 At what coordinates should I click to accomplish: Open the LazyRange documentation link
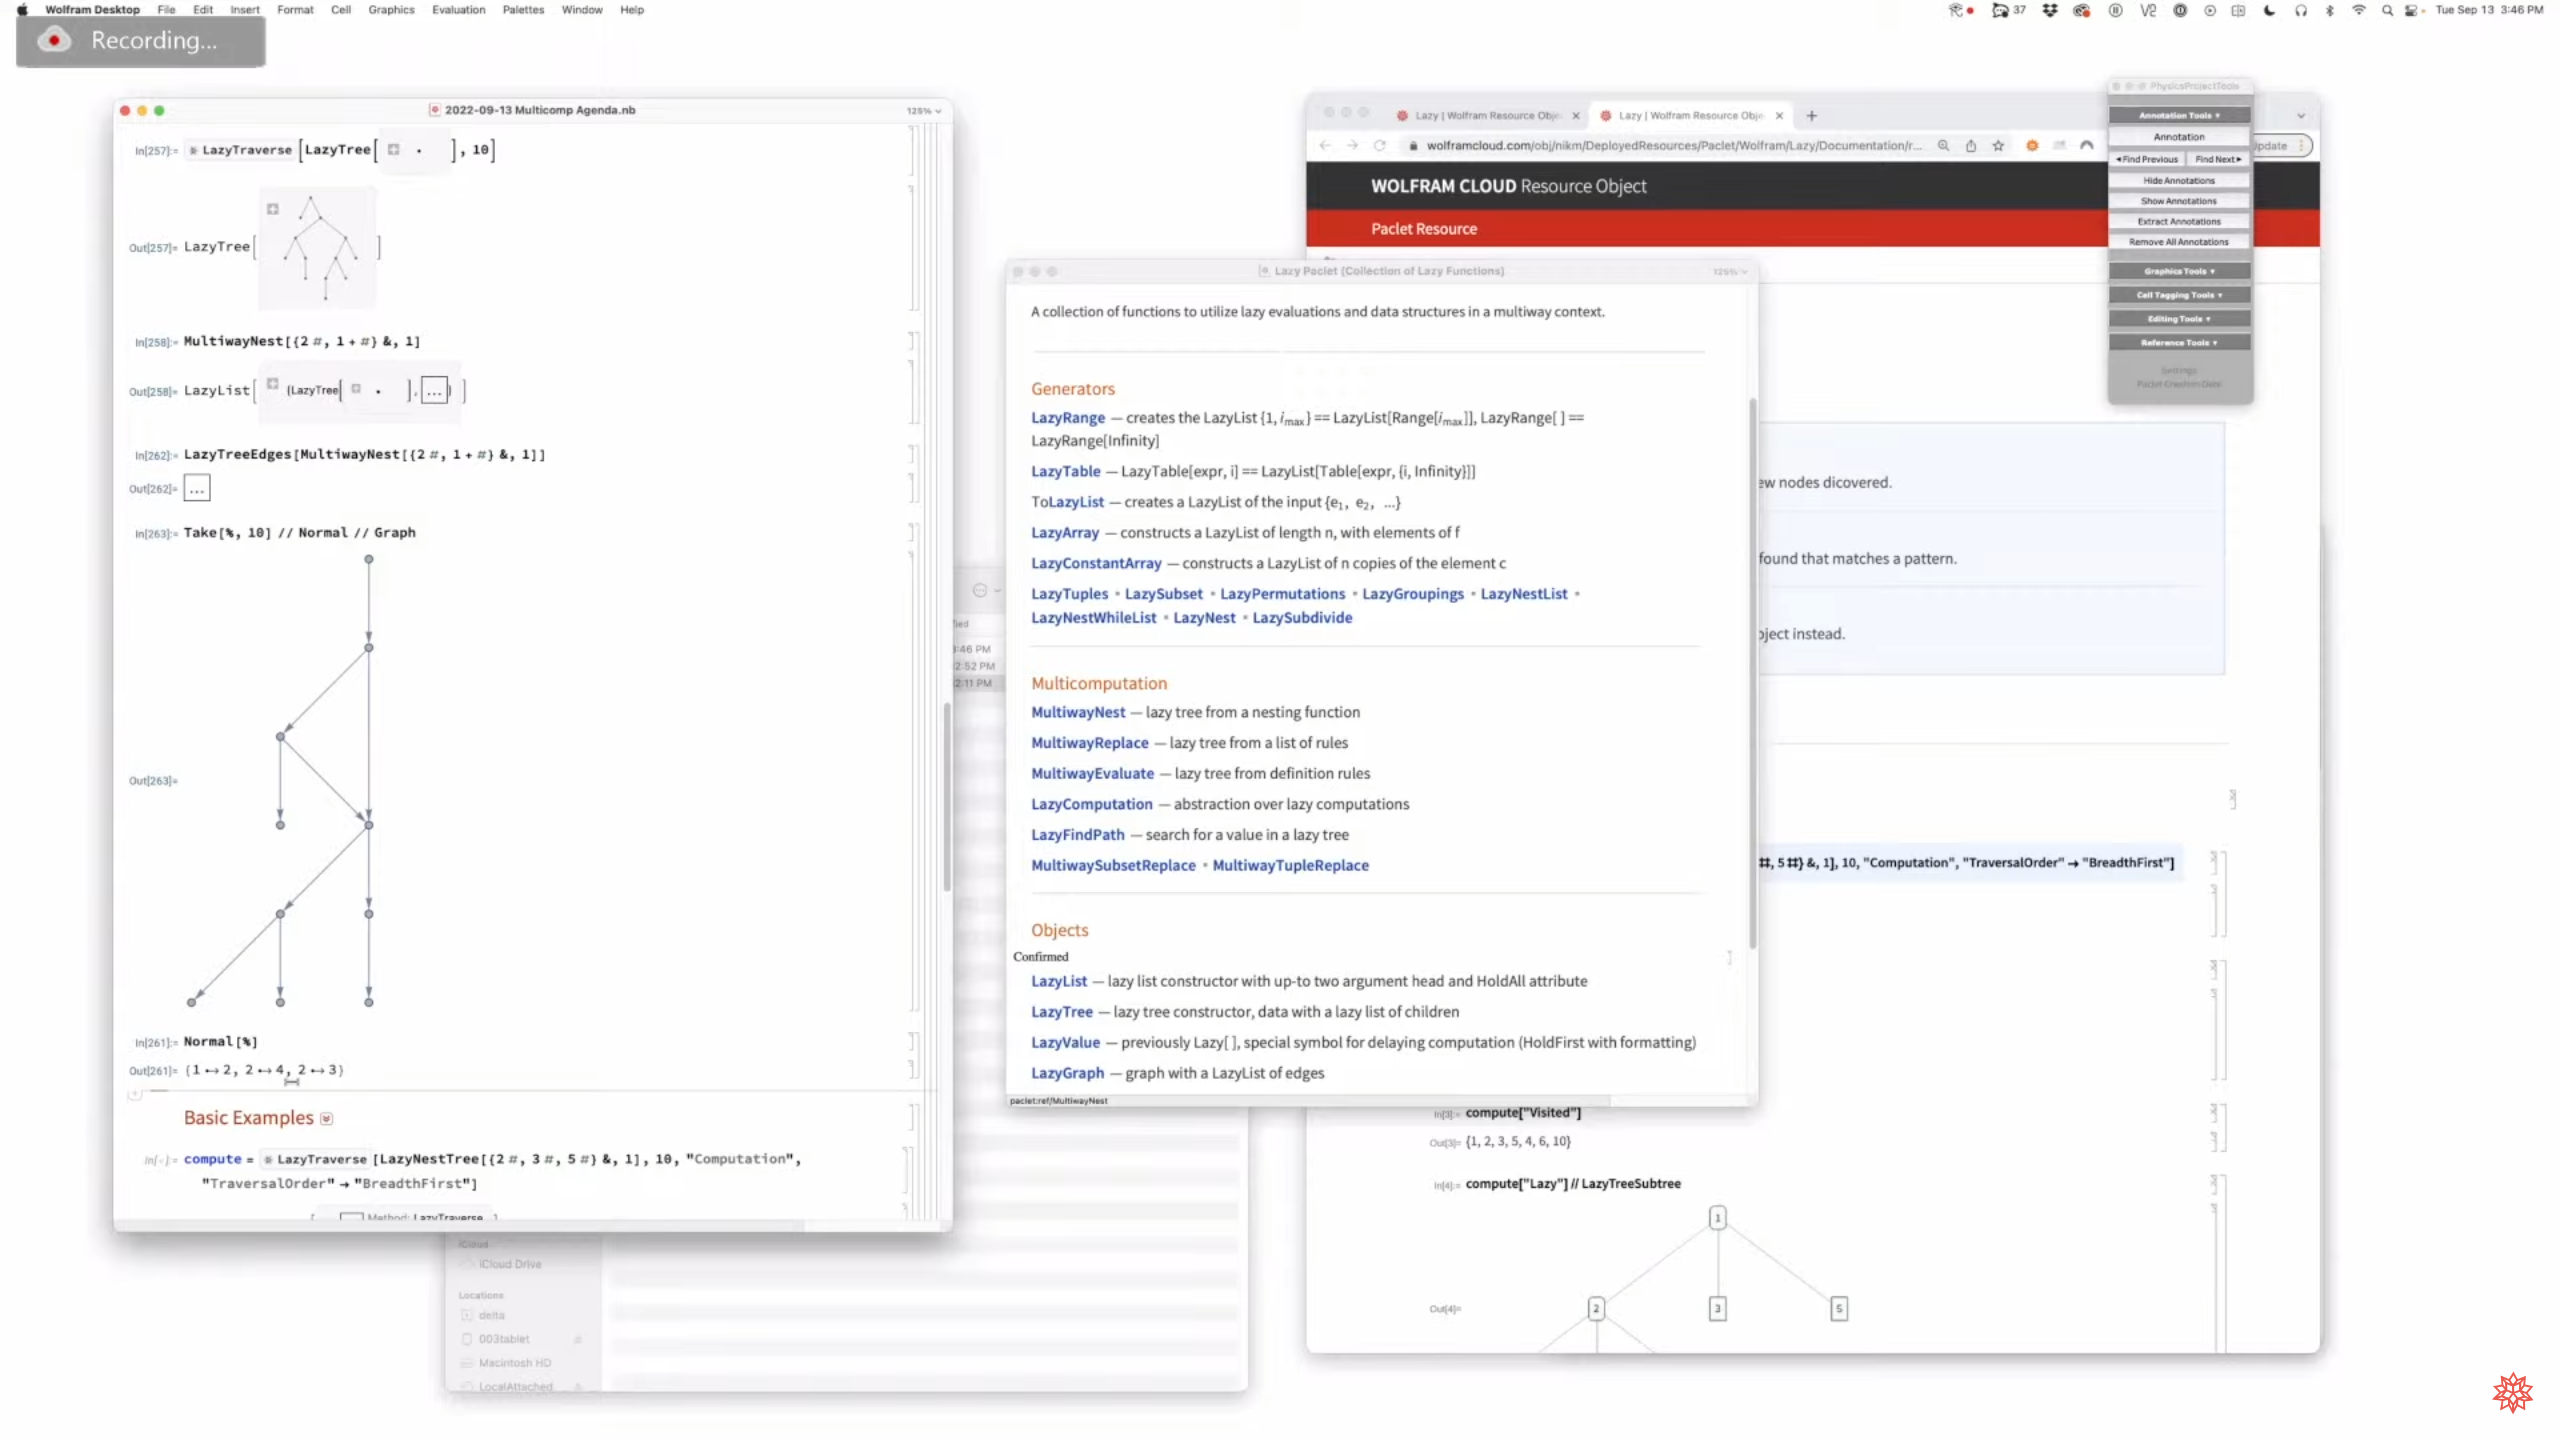pyautogui.click(x=1068, y=418)
